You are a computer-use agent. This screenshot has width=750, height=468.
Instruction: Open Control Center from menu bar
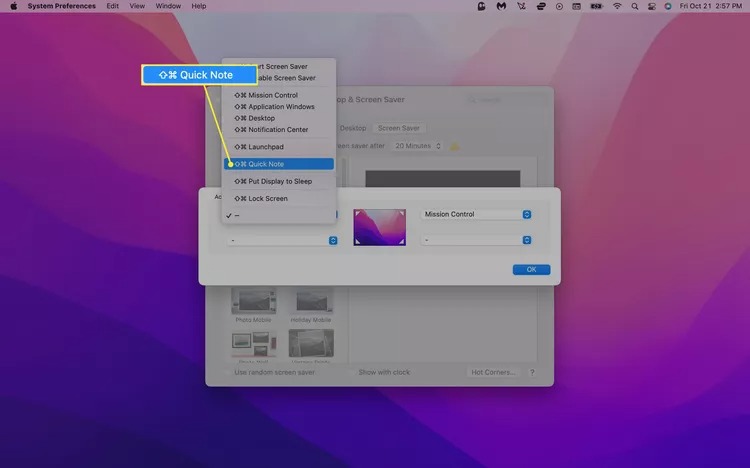click(x=651, y=6)
